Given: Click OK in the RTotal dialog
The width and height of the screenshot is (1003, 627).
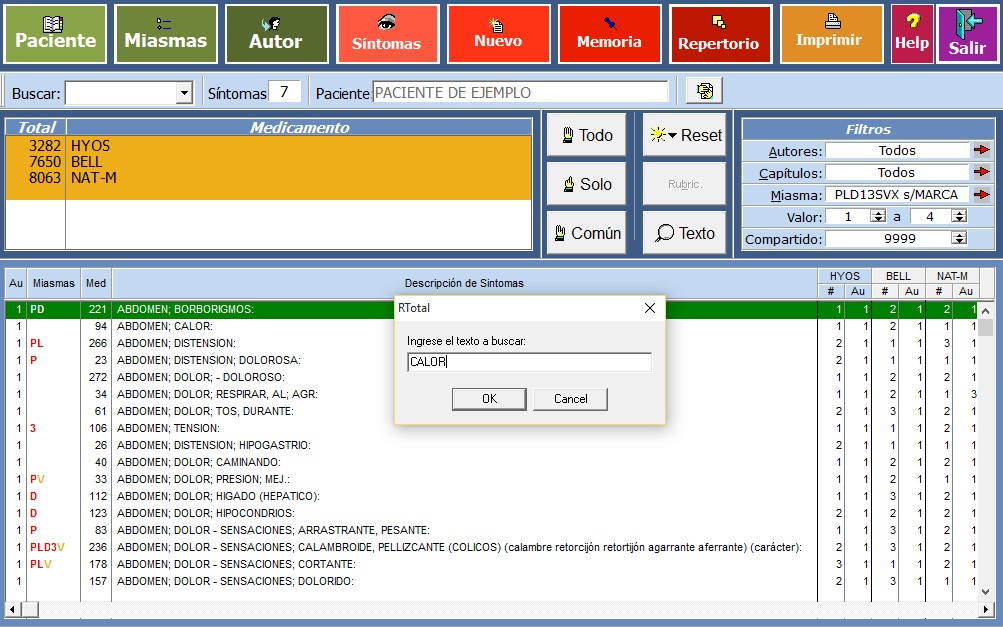Looking at the screenshot, I should 489,399.
